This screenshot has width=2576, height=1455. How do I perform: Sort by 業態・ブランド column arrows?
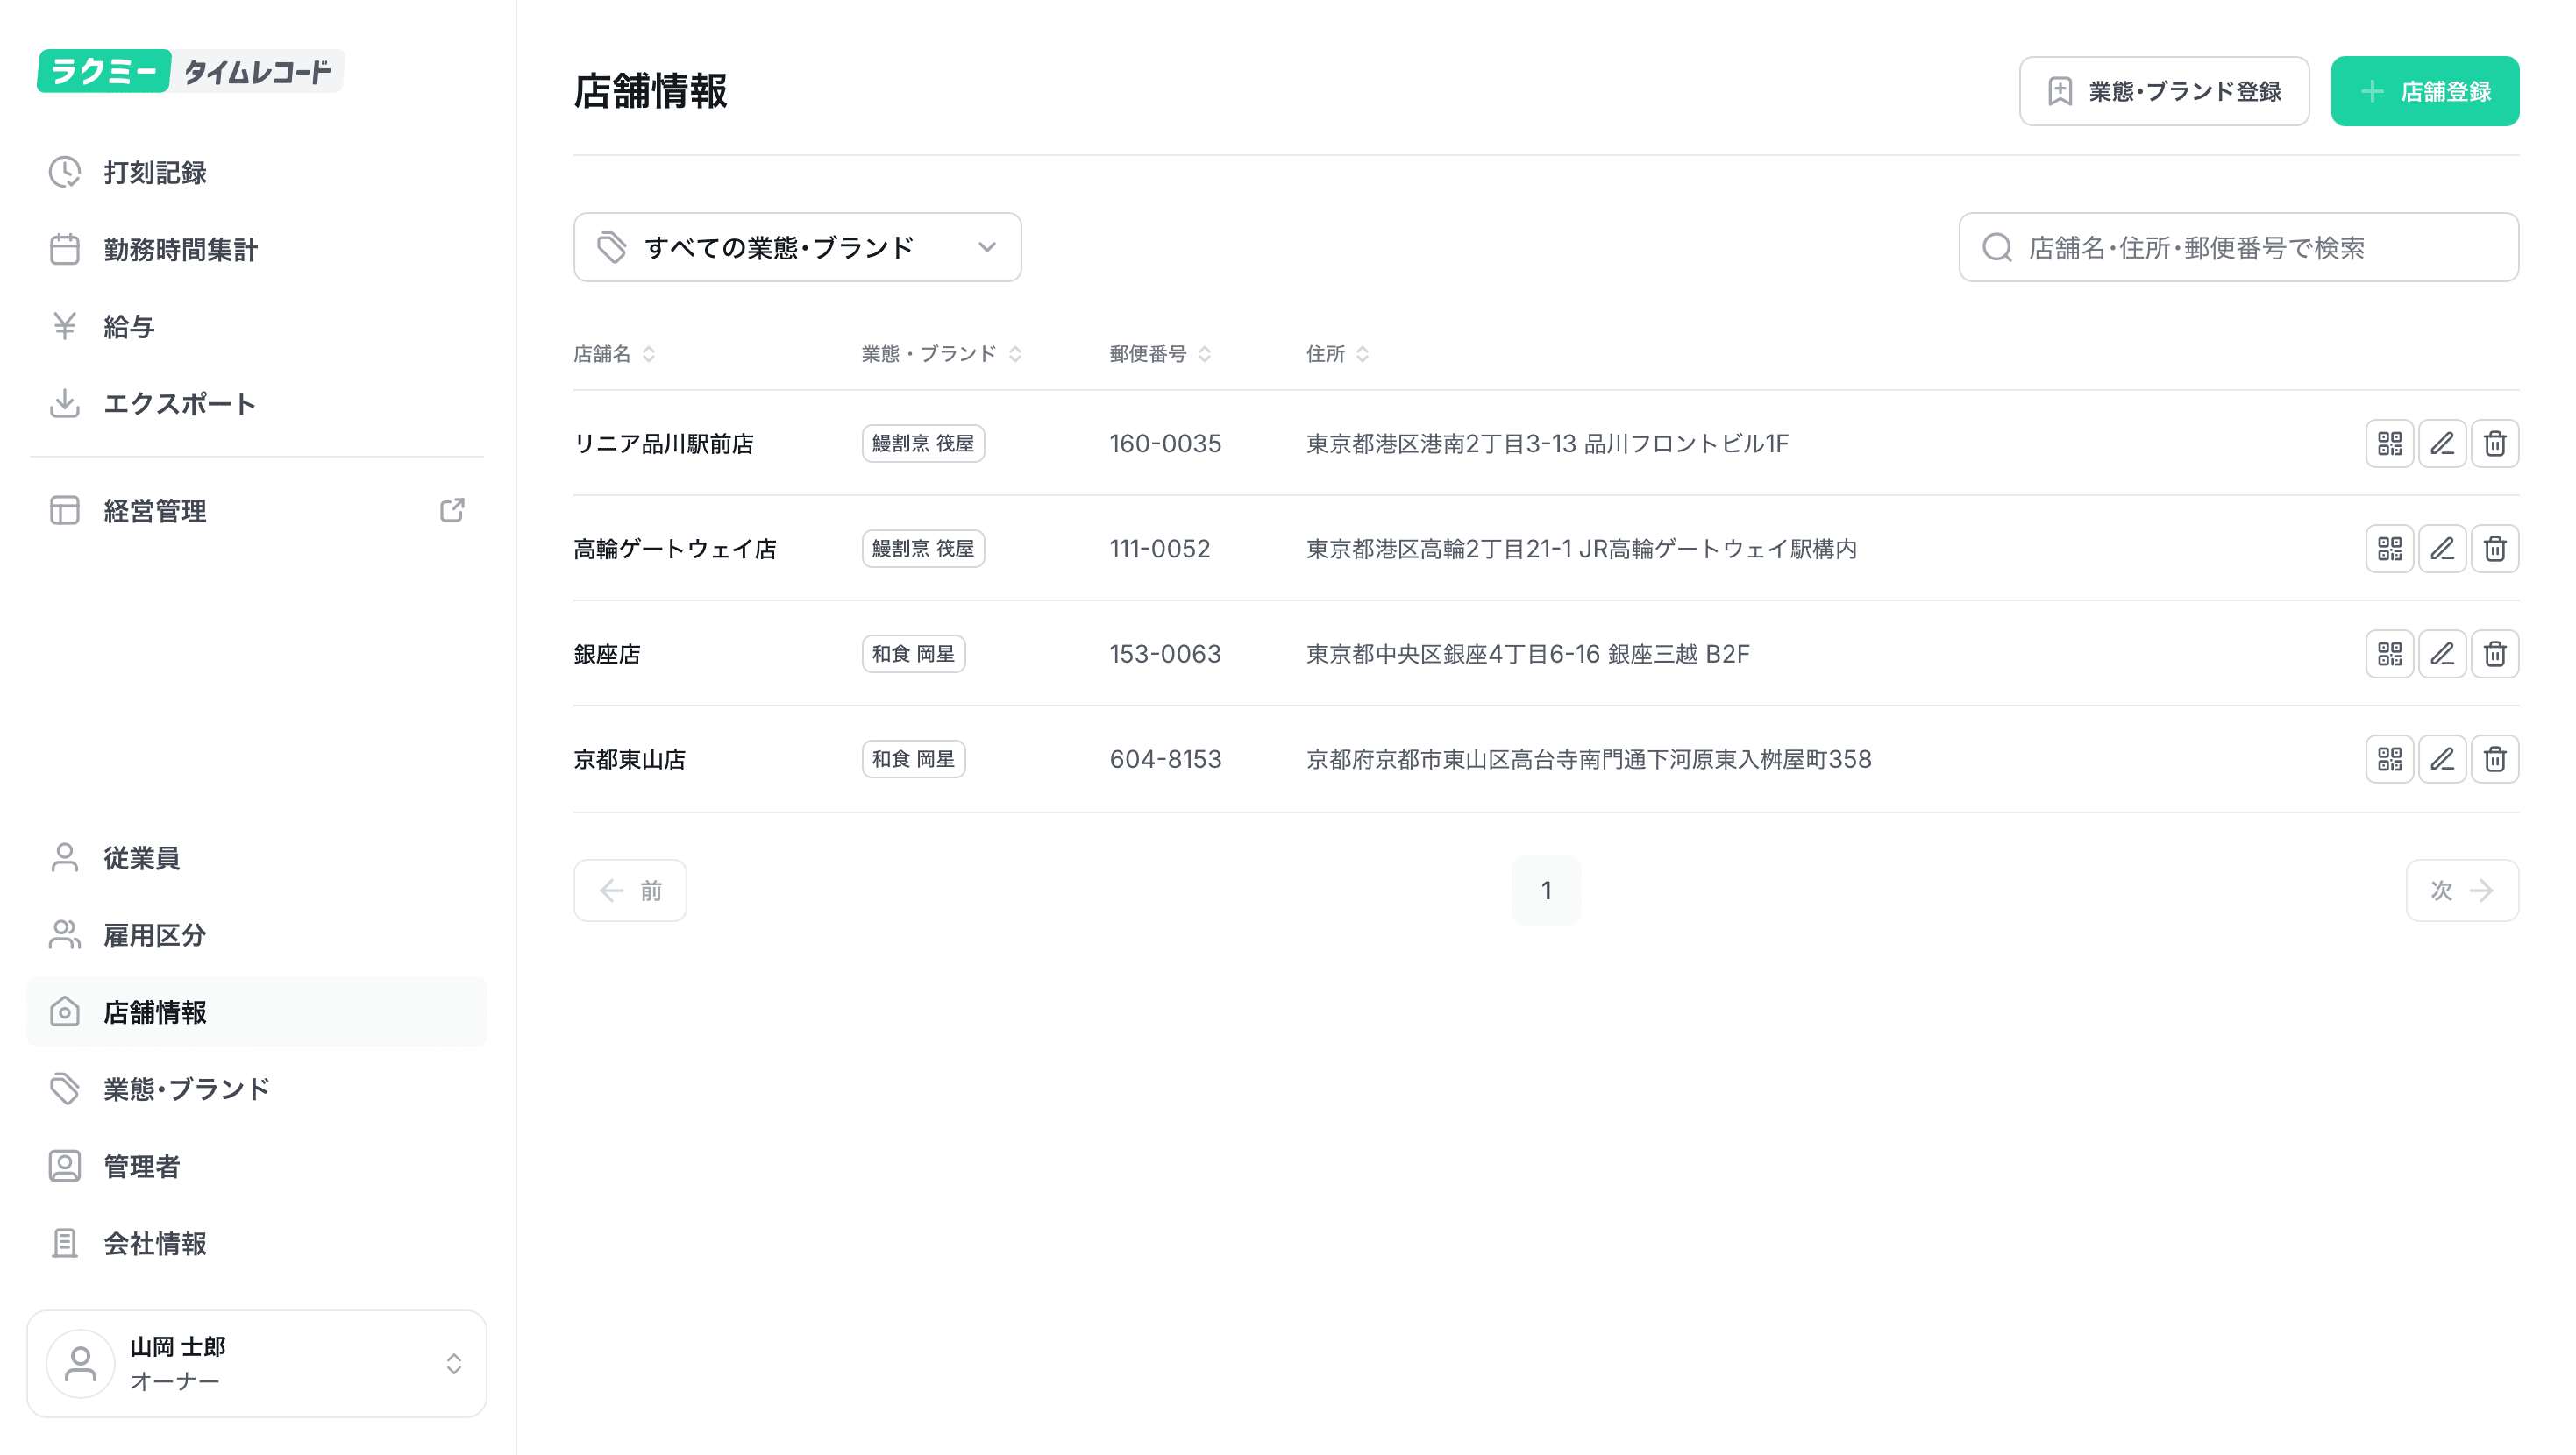point(1015,354)
